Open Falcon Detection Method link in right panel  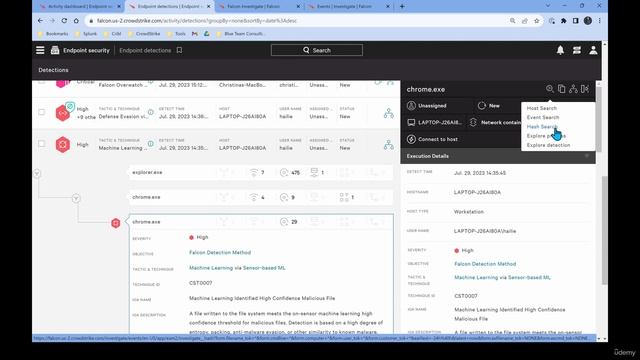pyautogui.click(x=485, y=264)
